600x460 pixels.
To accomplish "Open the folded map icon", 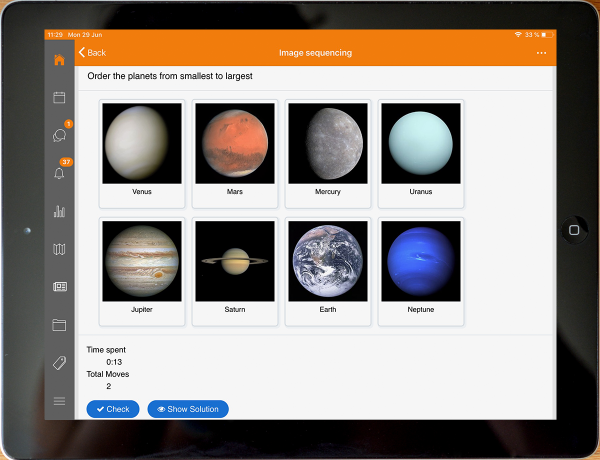I will [x=59, y=249].
